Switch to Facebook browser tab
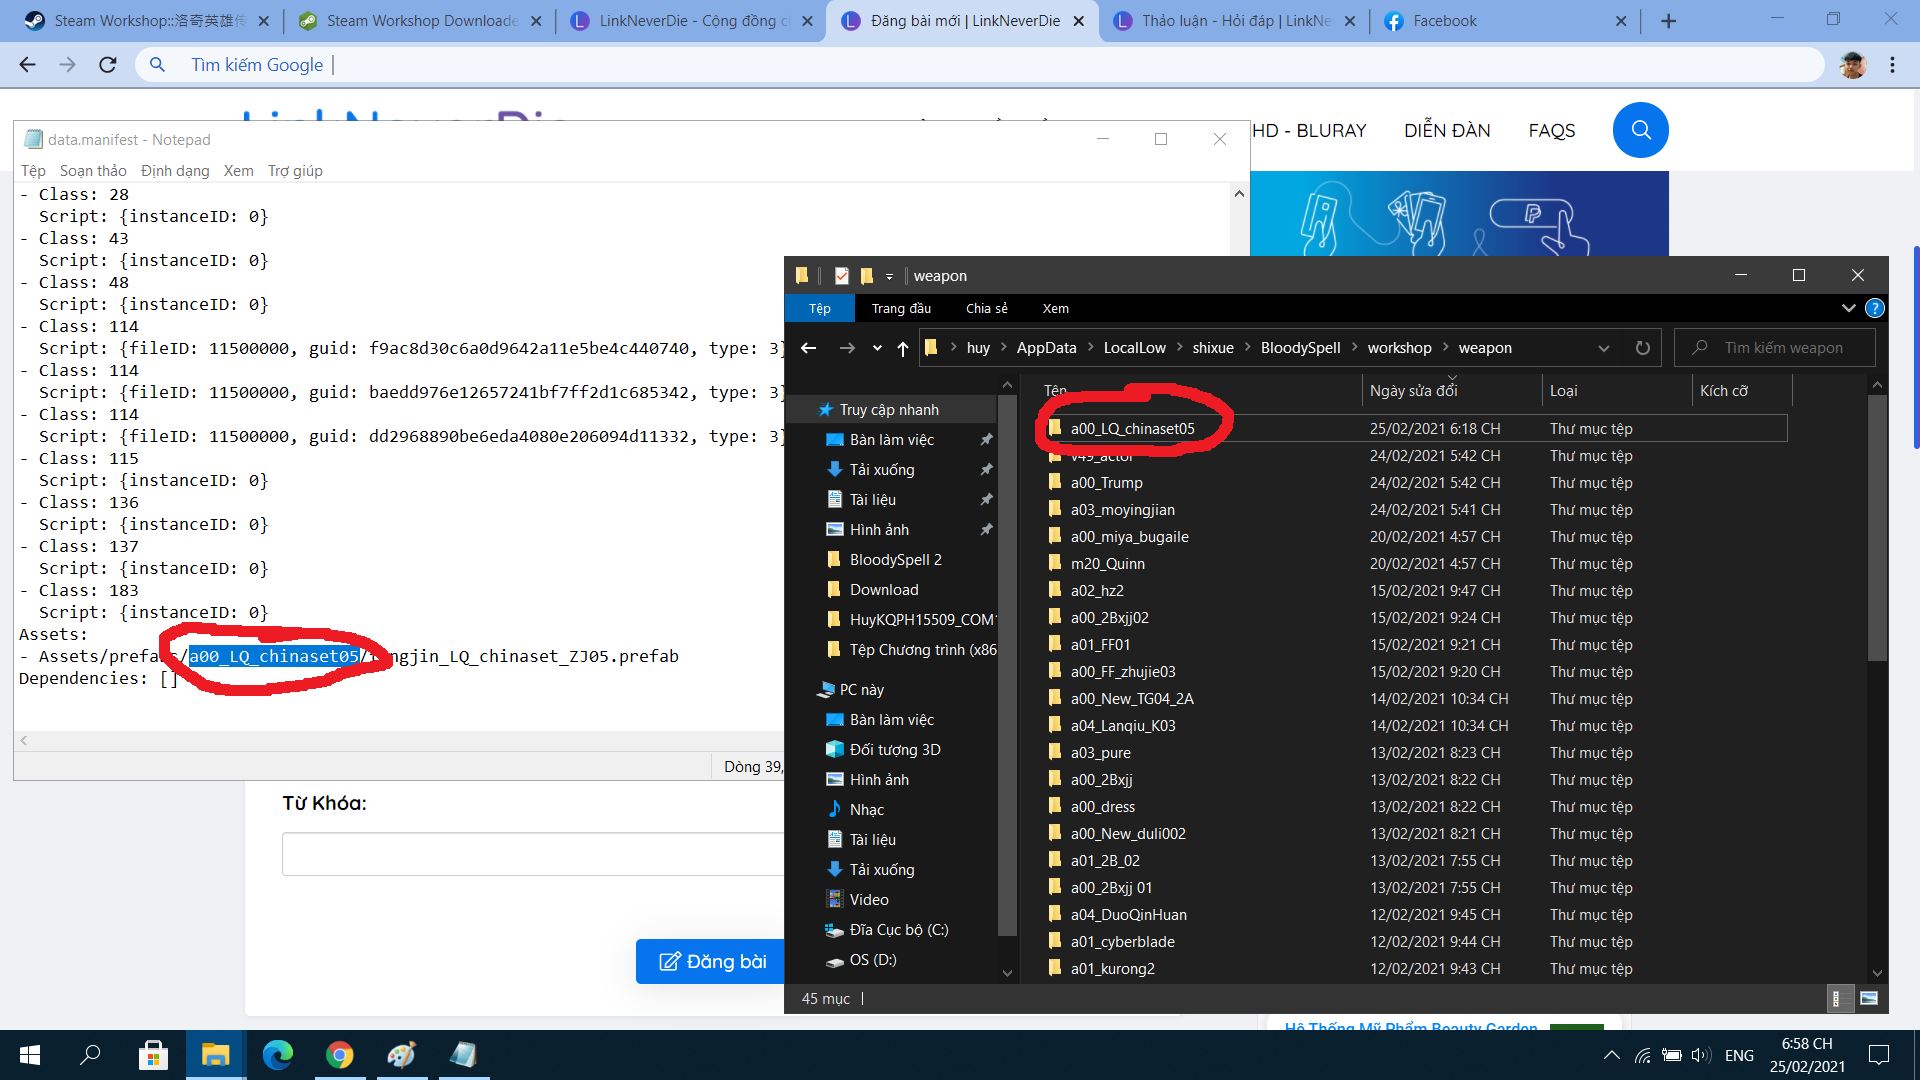Image resolution: width=1920 pixels, height=1080 pixels. (1444, 21)
